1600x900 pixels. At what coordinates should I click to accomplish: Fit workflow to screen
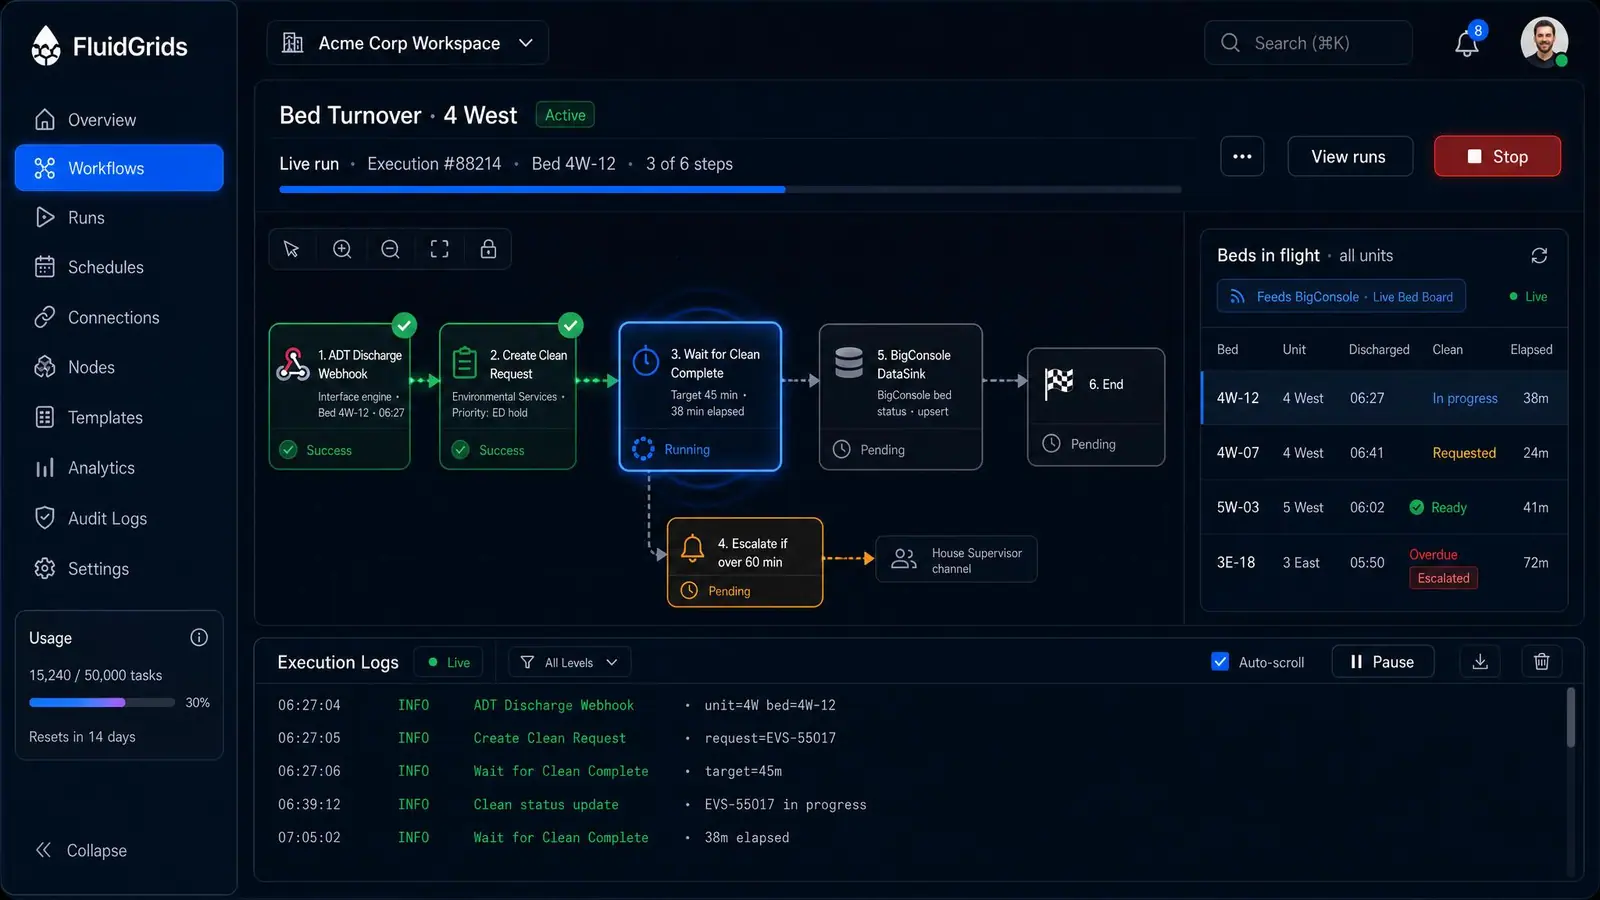click(x=440, y=249)
